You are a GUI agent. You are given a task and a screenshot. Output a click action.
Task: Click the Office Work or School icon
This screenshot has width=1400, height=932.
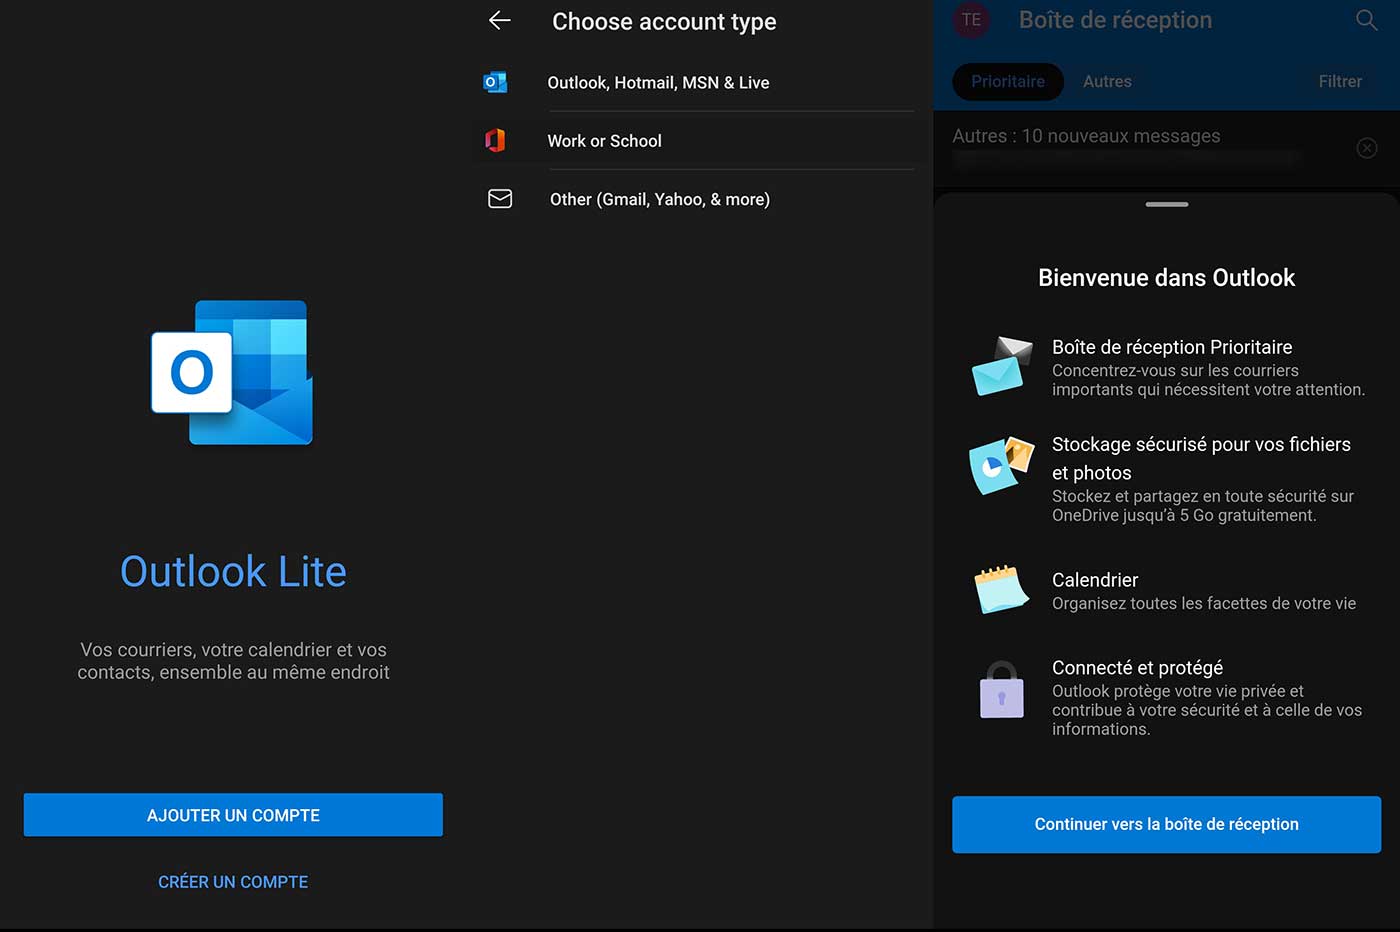pos(495,140)
